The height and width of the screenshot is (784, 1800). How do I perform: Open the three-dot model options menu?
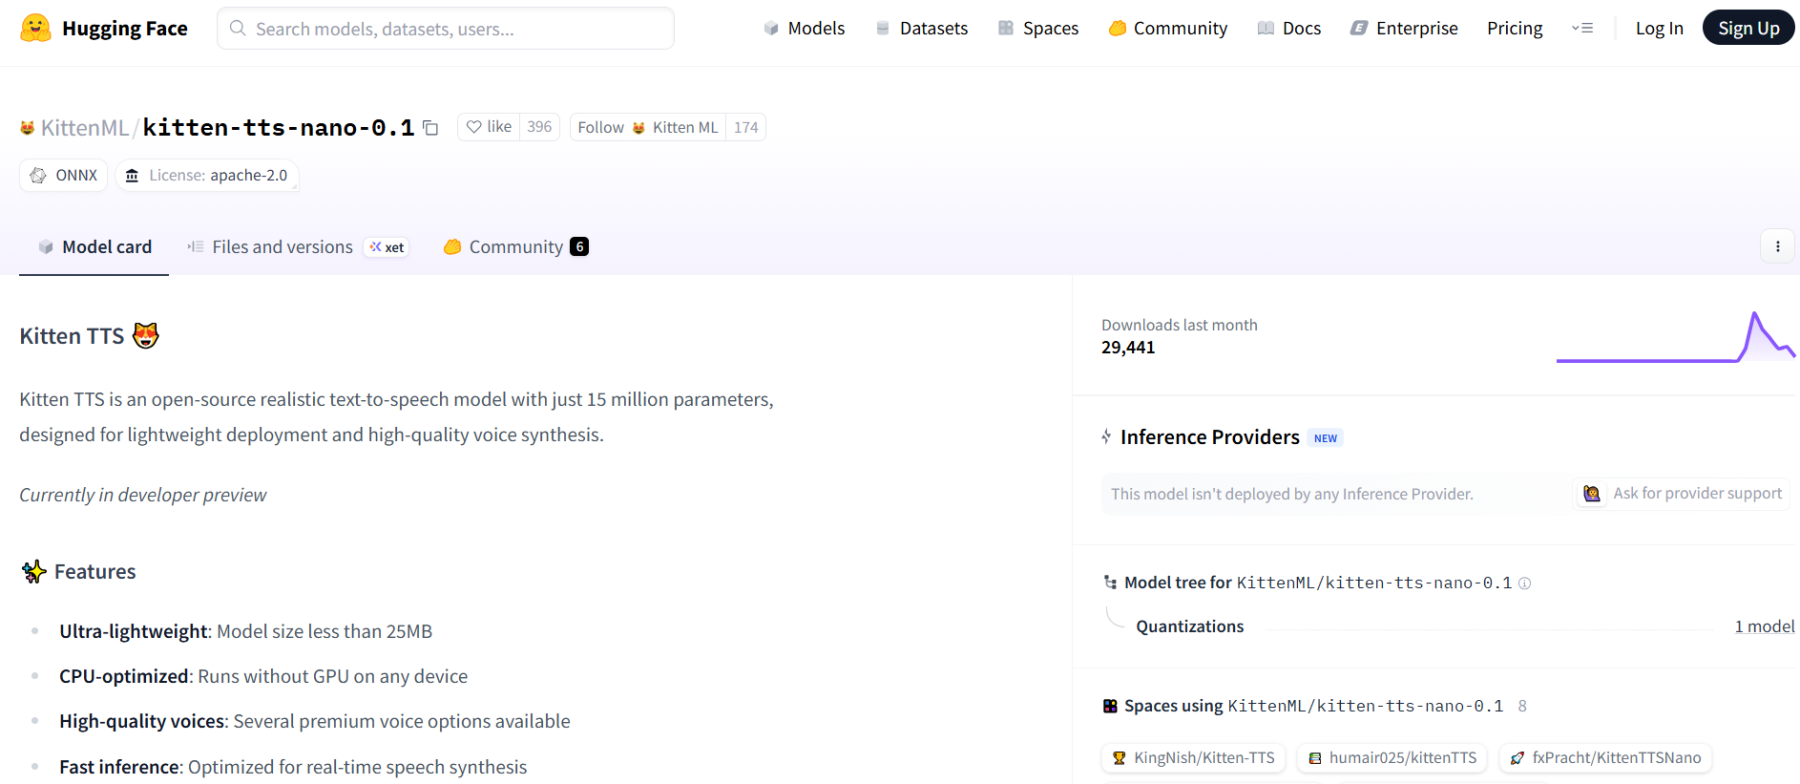(x=1777, y=246)
